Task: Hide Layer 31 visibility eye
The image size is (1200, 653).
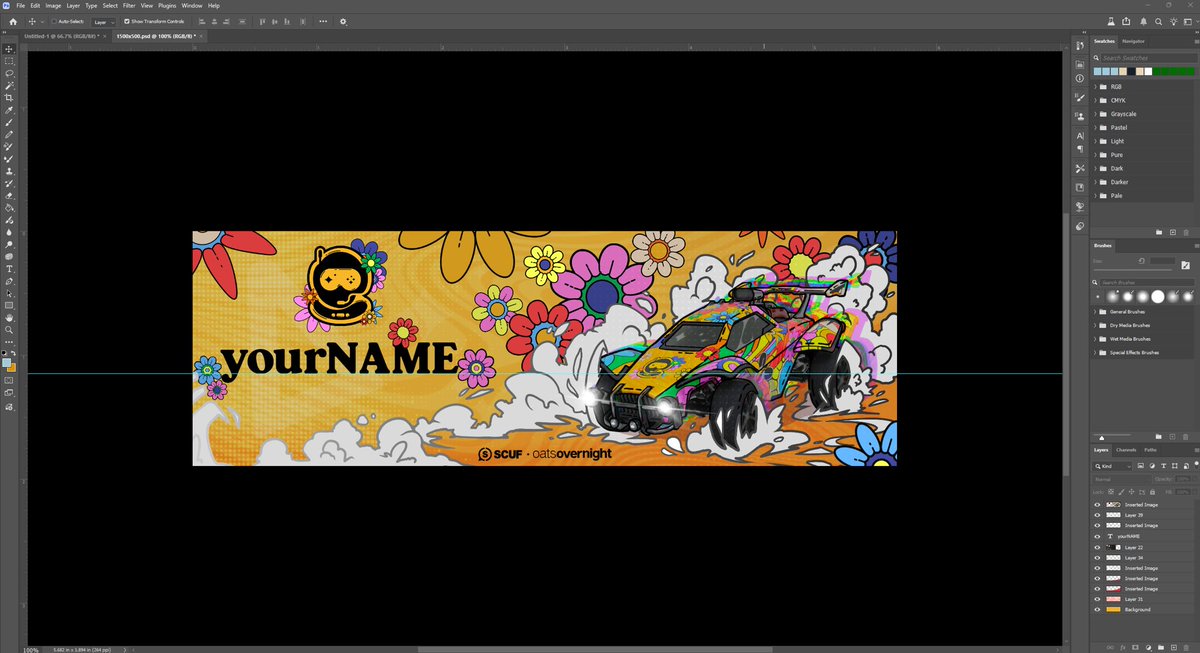Action: point(1097,599)
